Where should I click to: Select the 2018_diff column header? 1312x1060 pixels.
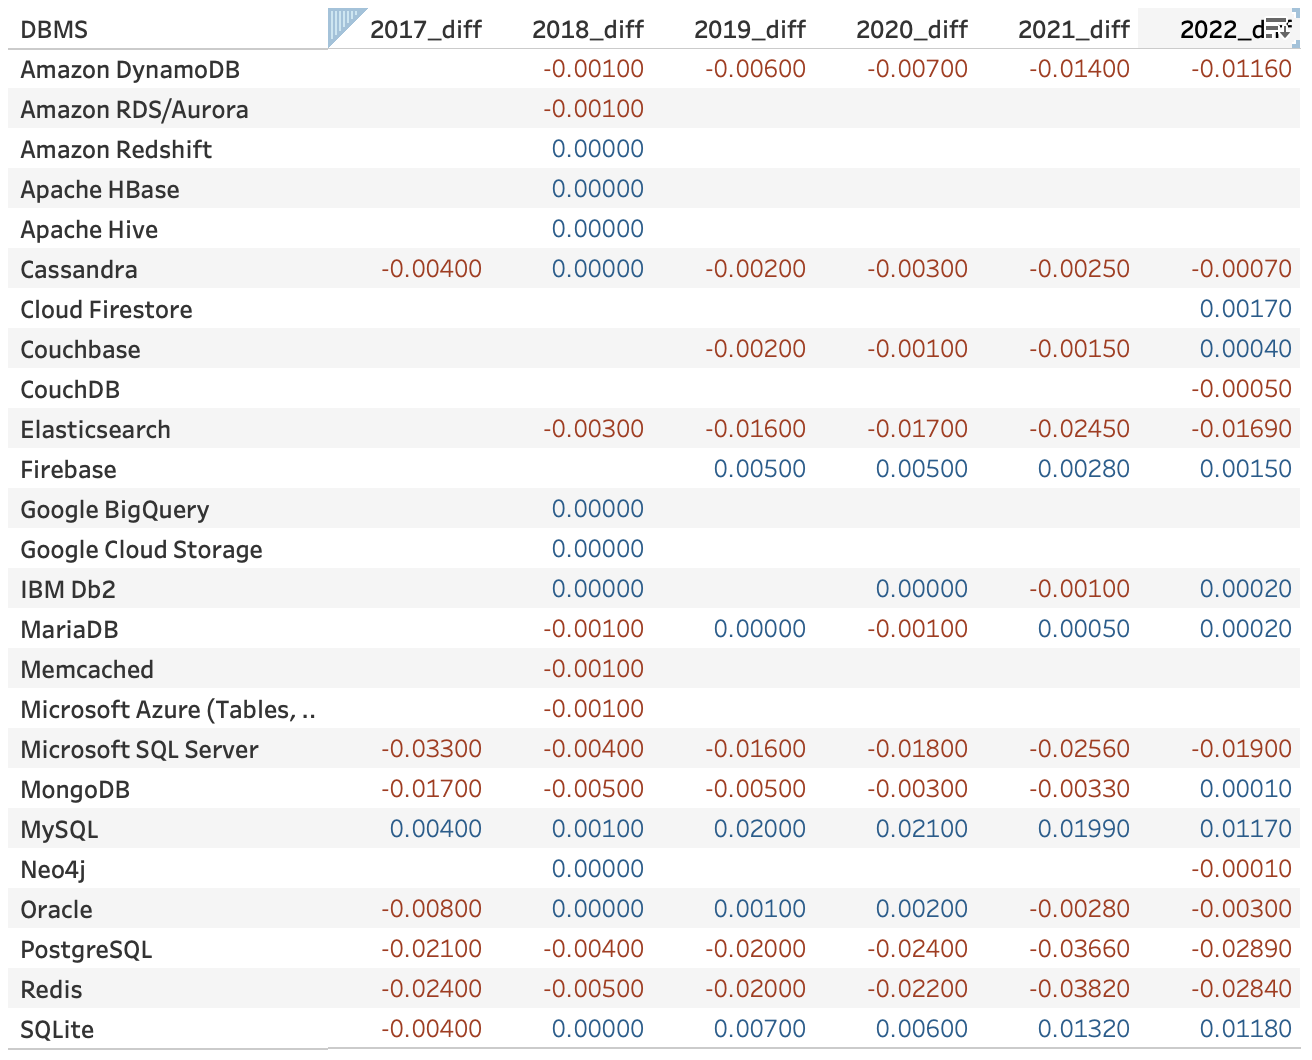pos(588,30)
